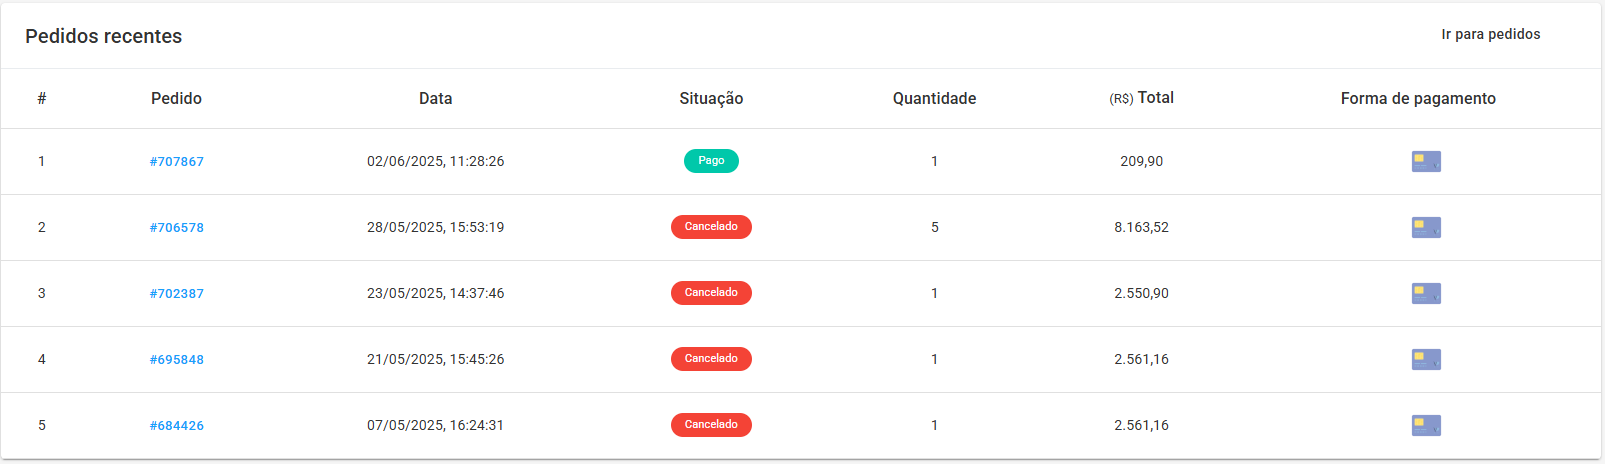Screen dimensions: 1605x464
Task: Open order #702387 link
Action: [177, 293]
